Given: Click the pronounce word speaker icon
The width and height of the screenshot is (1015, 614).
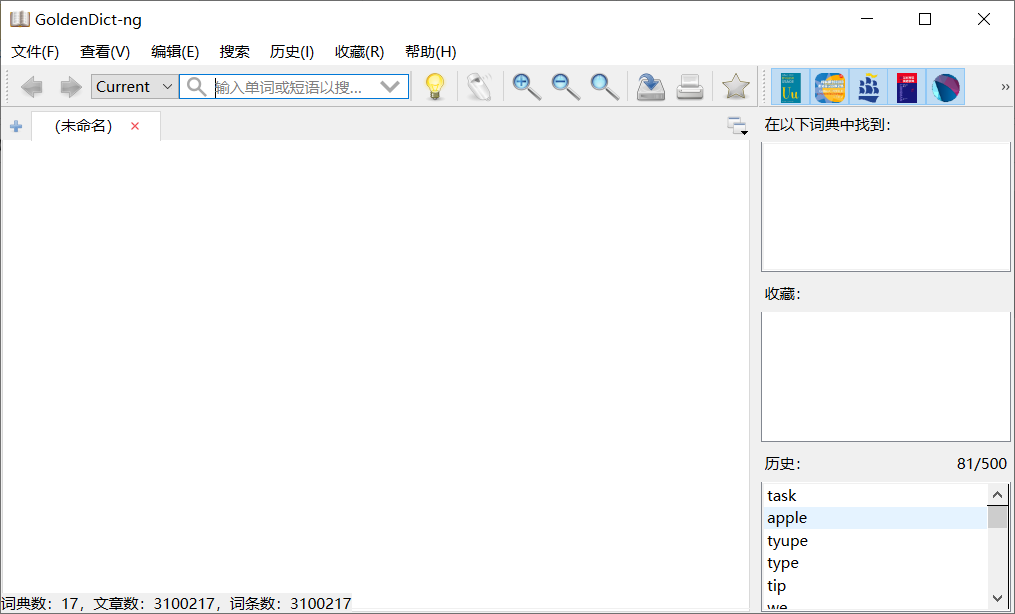Looking at the screenshot, I should pyautogui.click(x=480, y=87).
